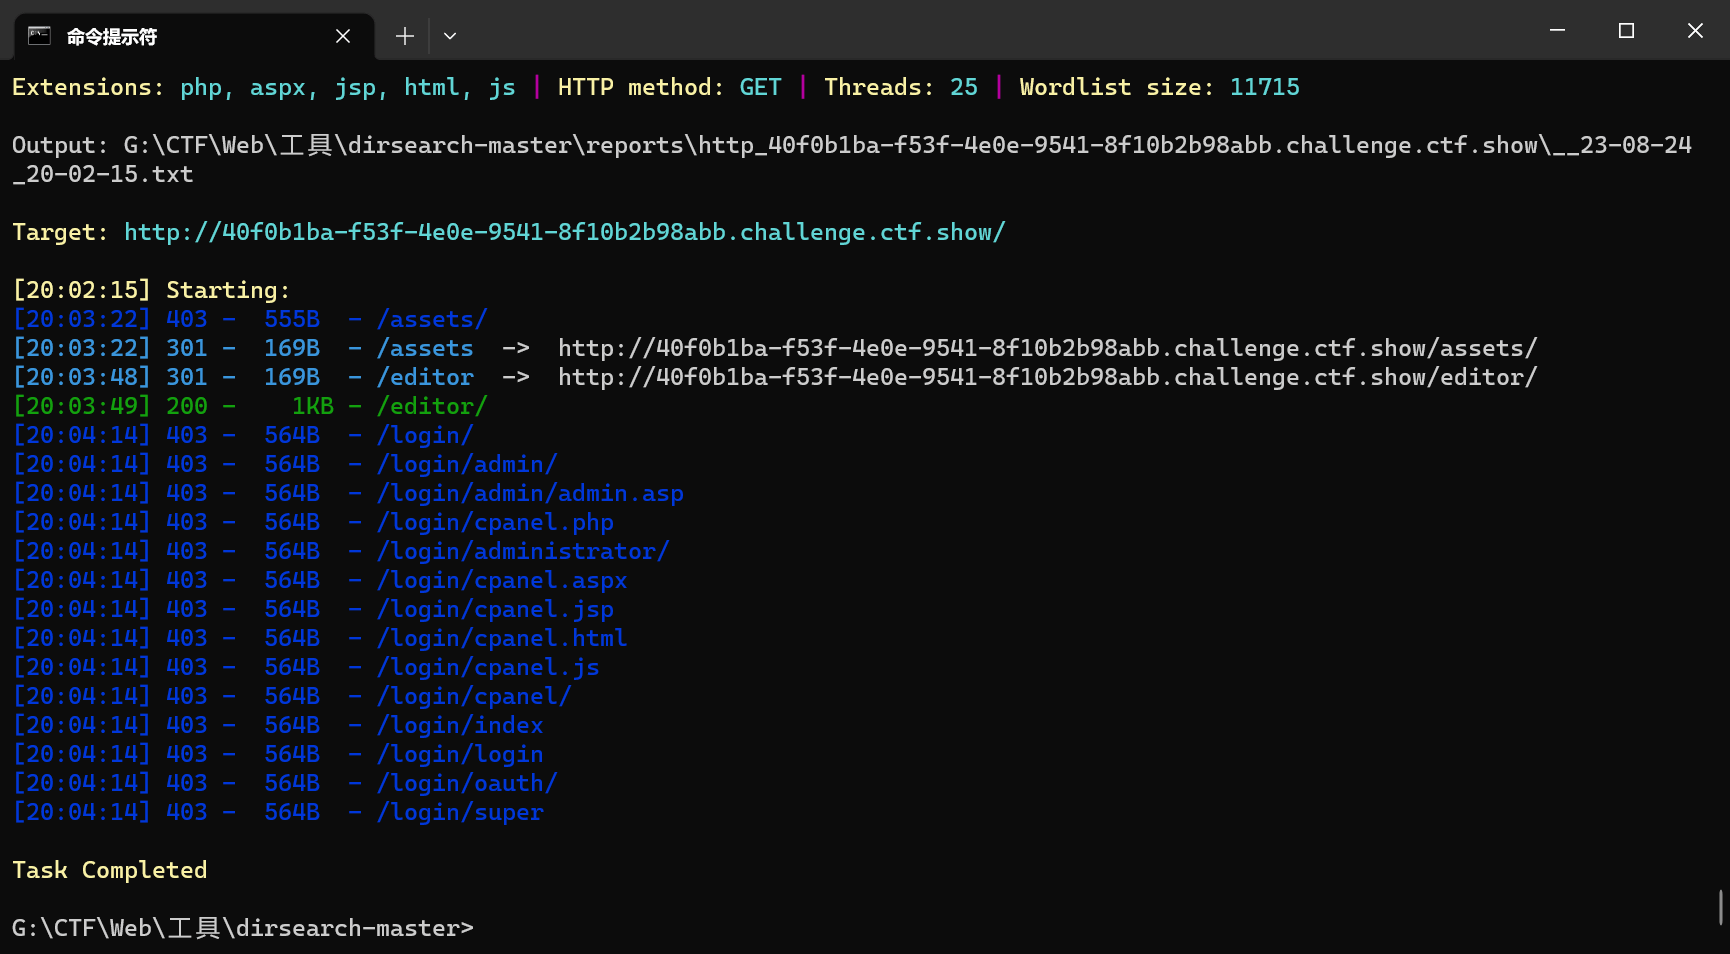
Task: Click the /login/cpanel.html path
Action: (x=502, y=638)
